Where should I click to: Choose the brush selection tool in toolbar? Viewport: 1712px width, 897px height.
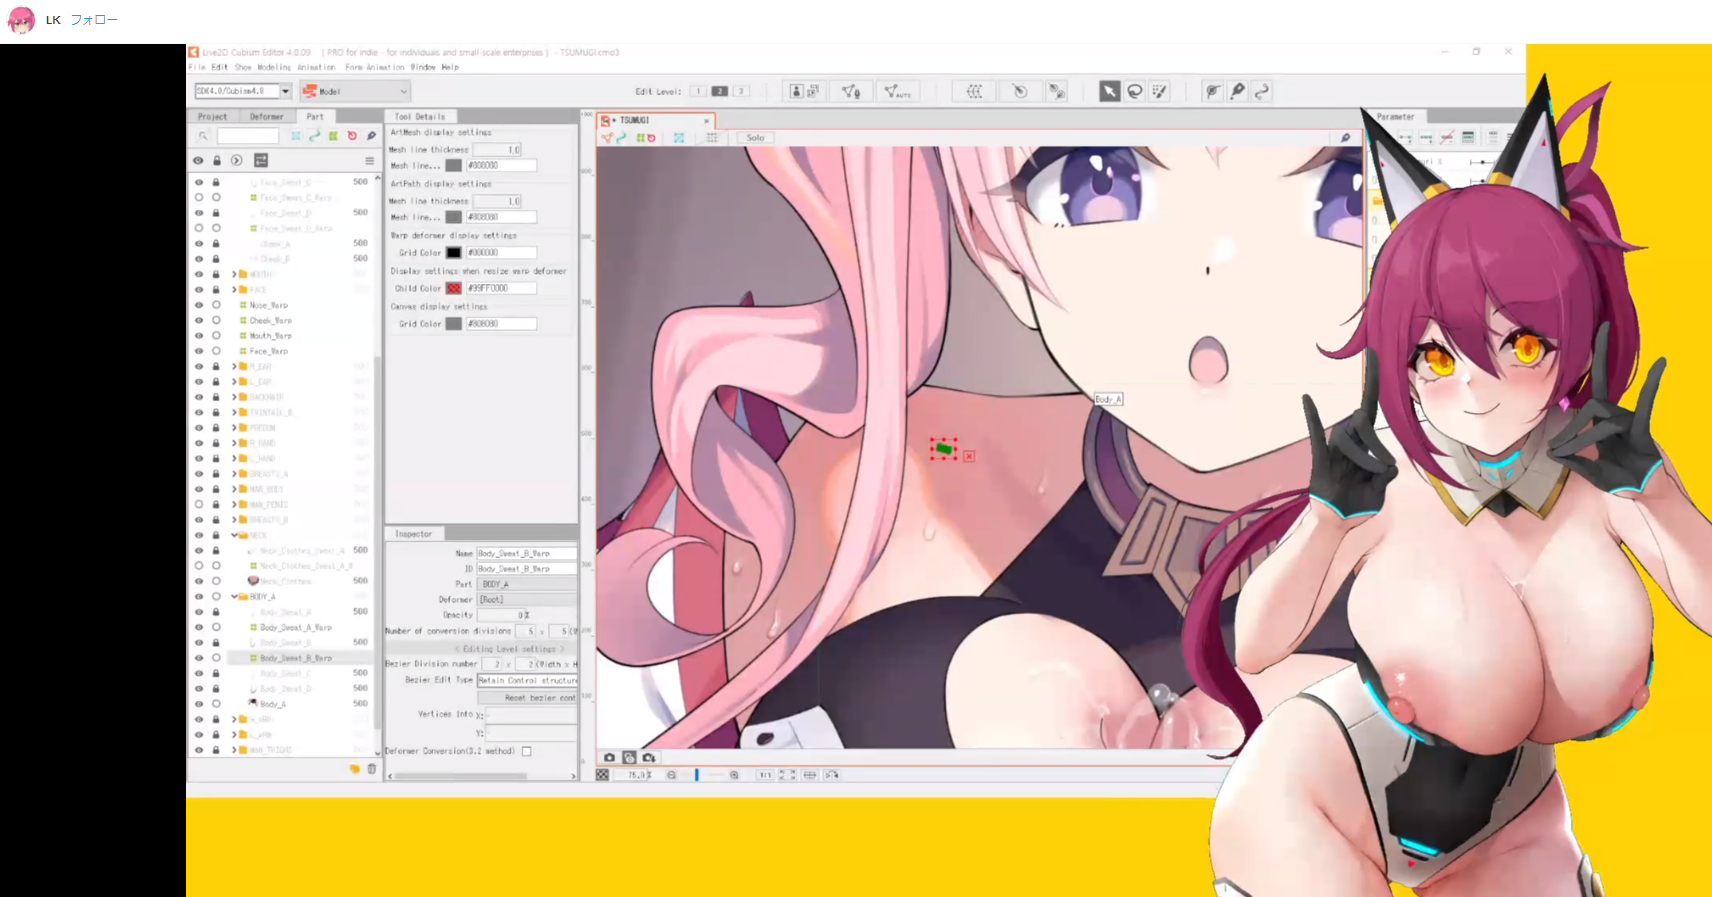1160,91
